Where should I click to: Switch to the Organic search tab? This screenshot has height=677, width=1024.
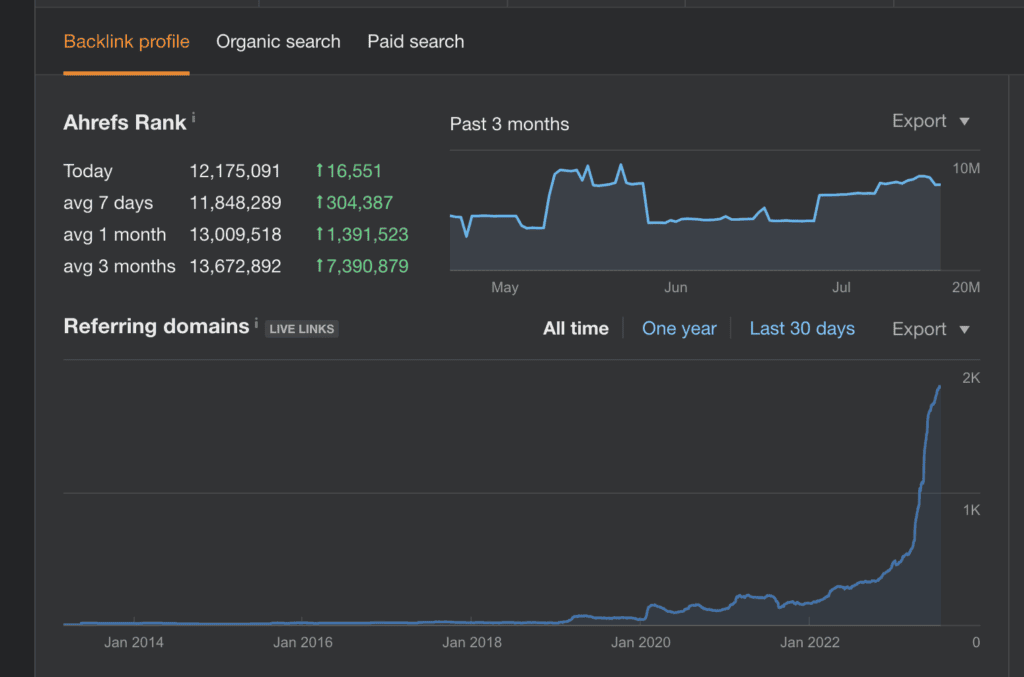tap(278, 42)
